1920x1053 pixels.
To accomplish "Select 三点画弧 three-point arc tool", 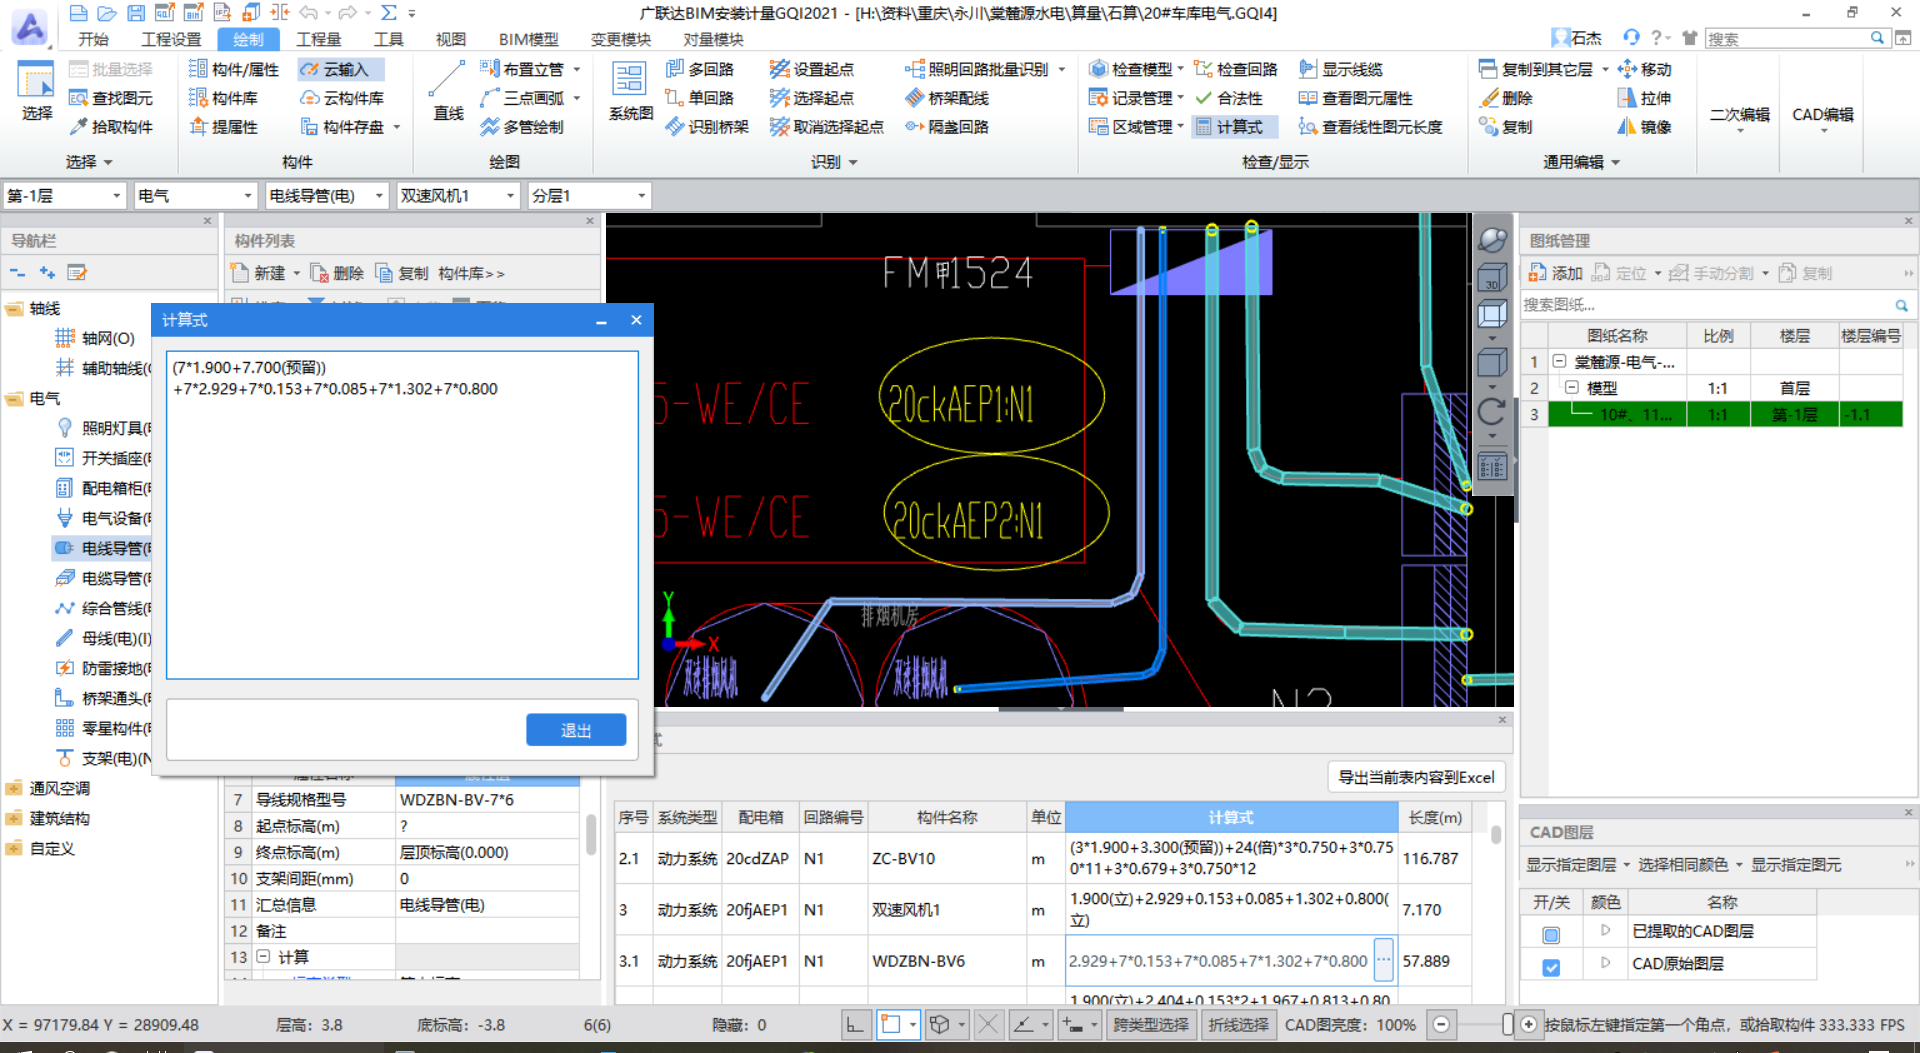I will (523, 98).
